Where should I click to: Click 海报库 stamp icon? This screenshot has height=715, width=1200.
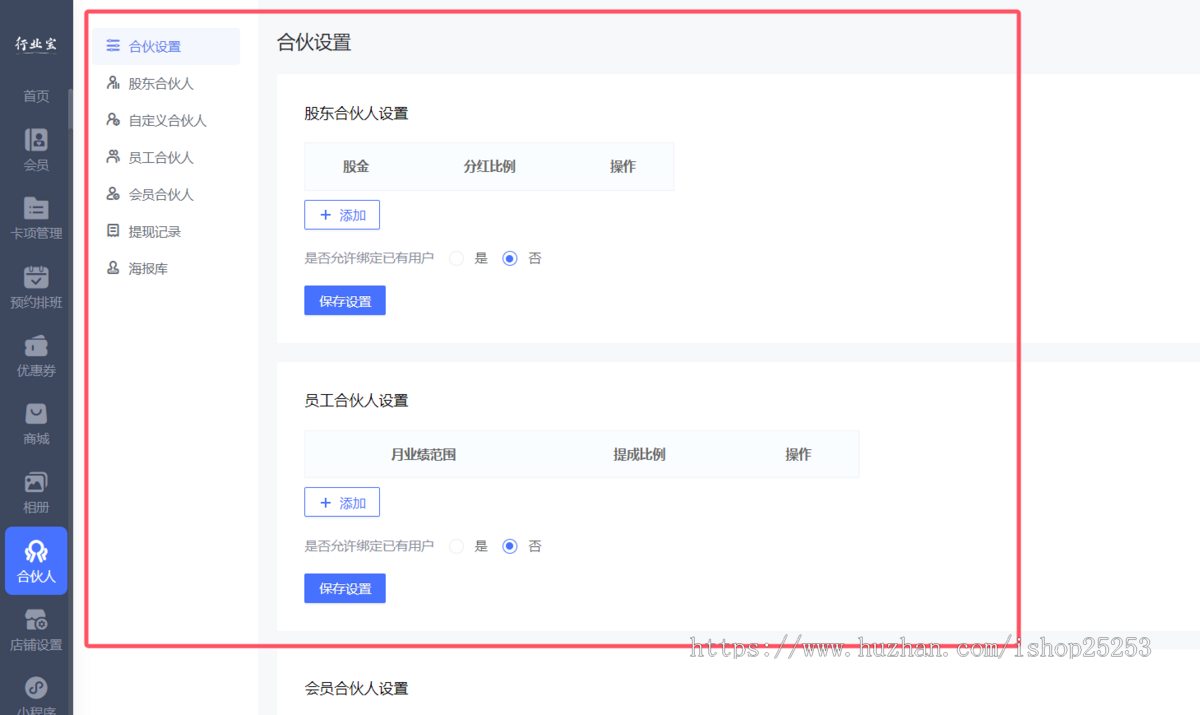[113, 268]
